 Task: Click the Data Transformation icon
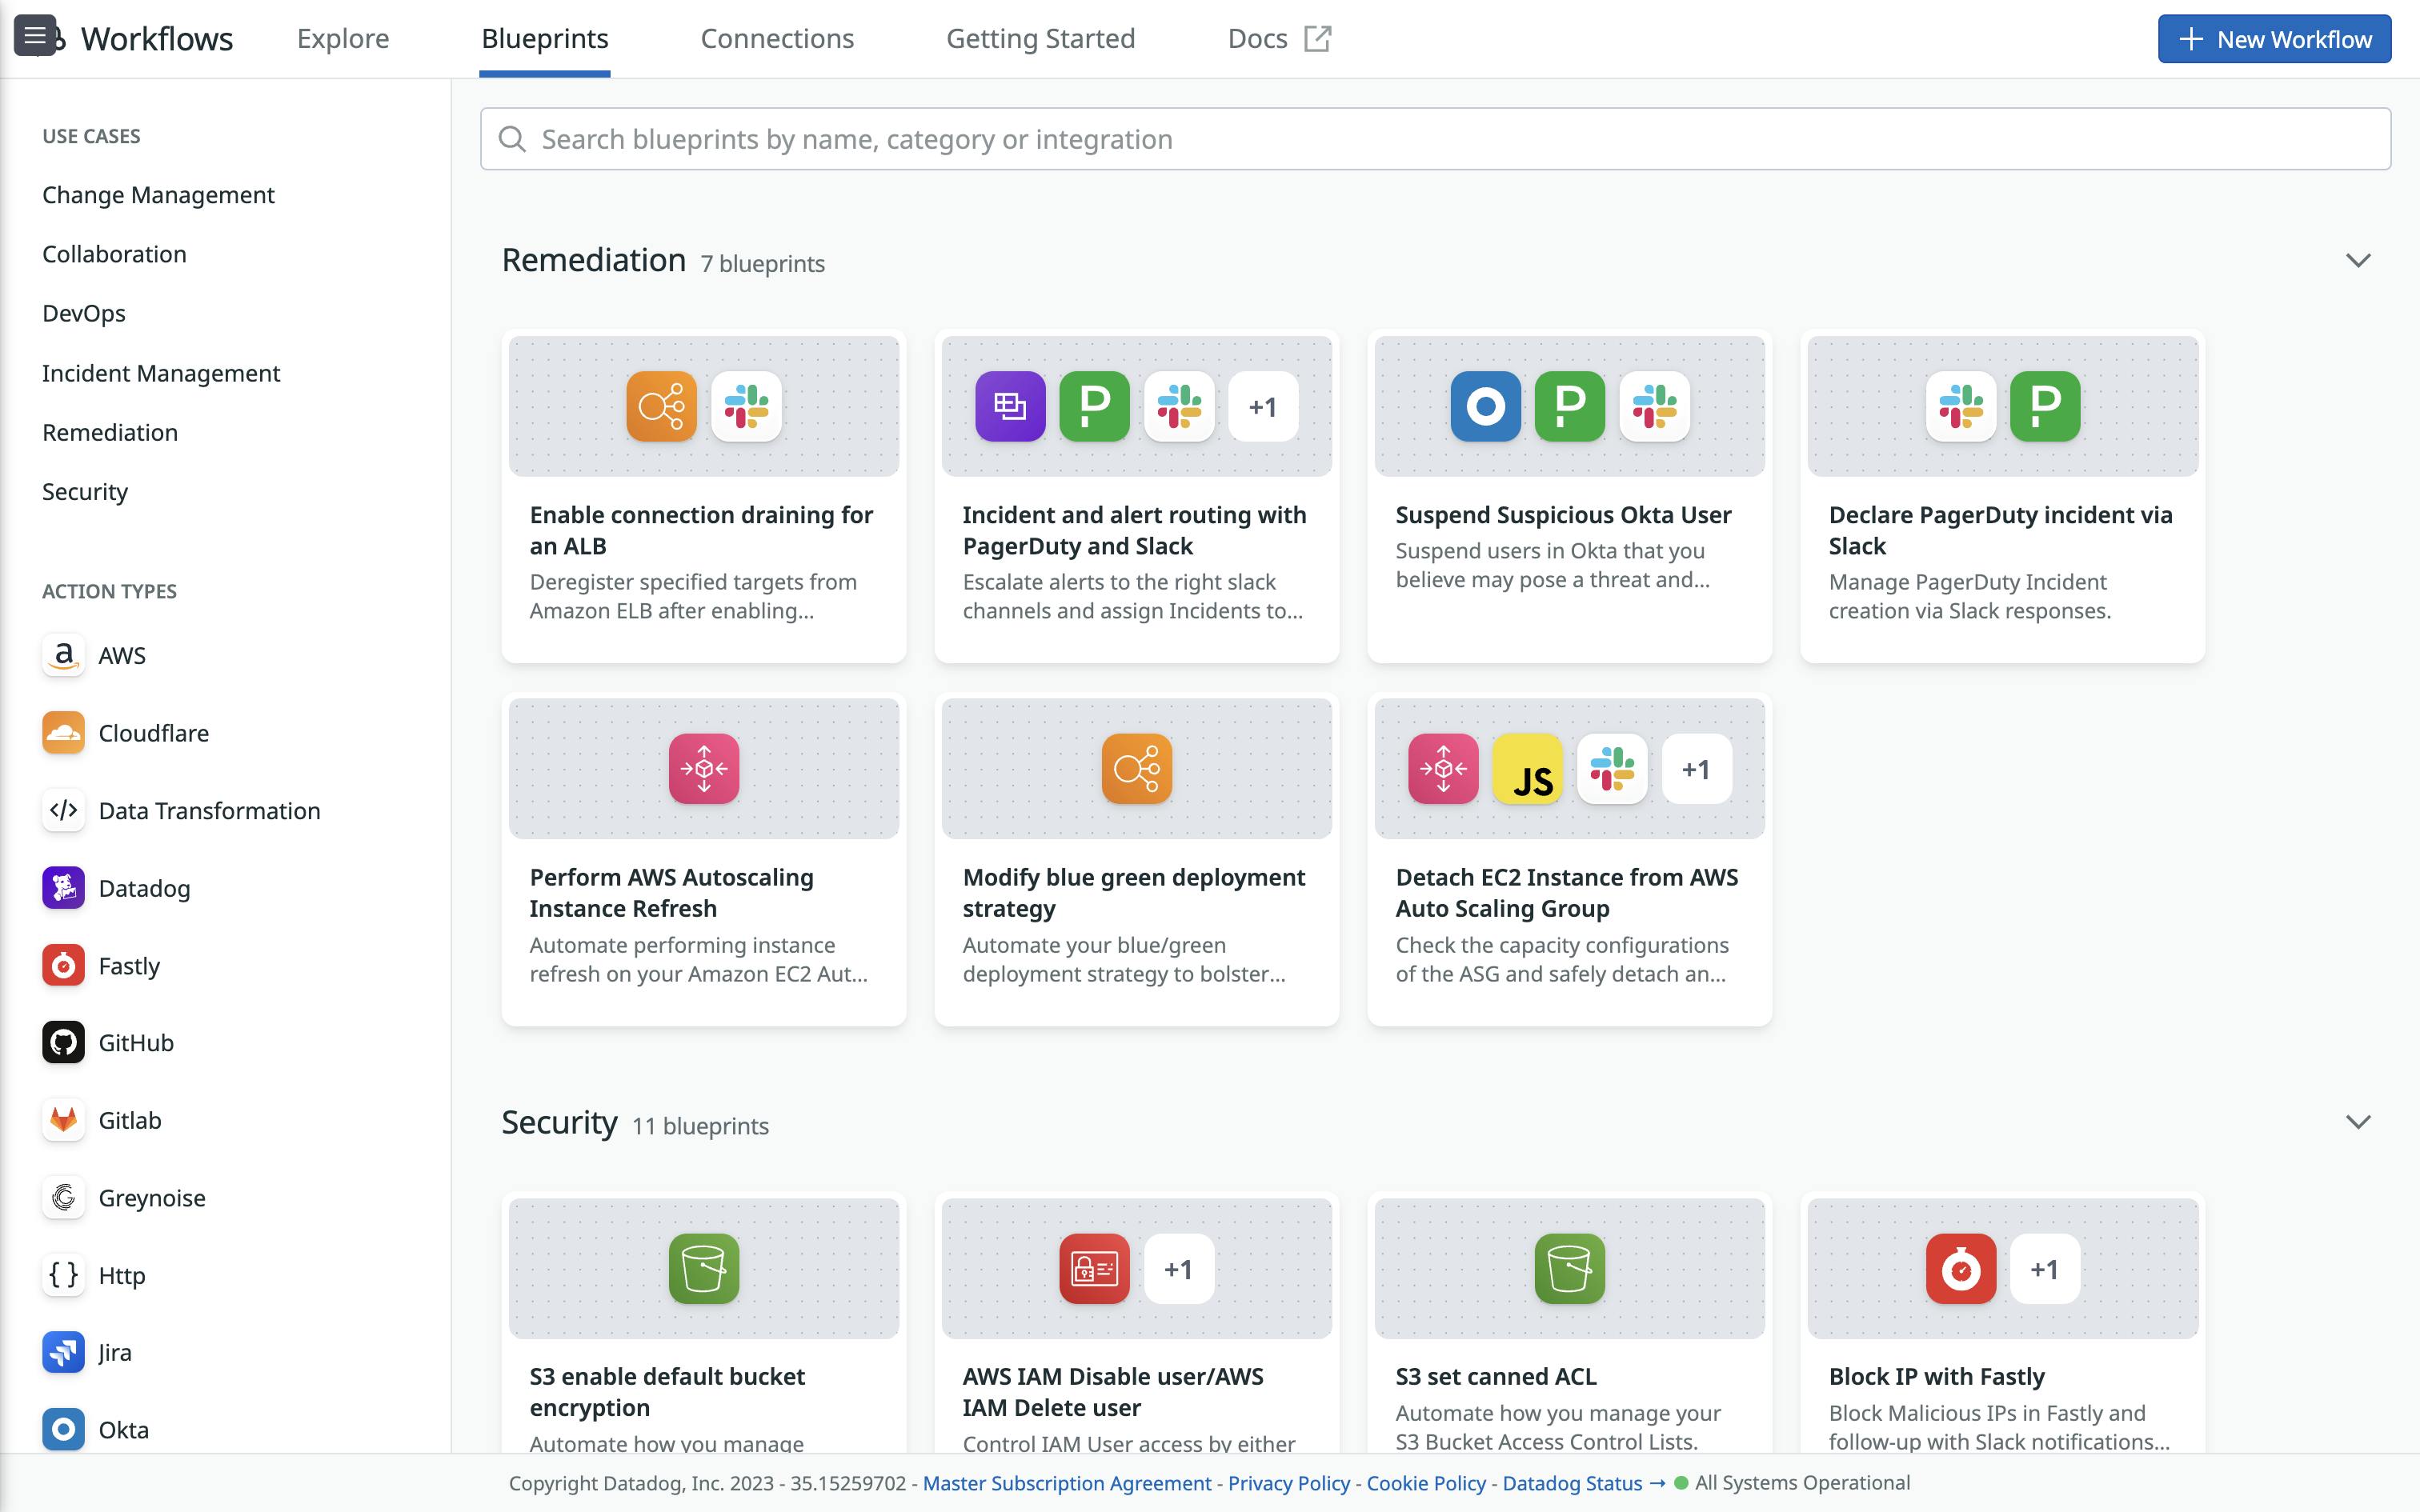(63, 810)
